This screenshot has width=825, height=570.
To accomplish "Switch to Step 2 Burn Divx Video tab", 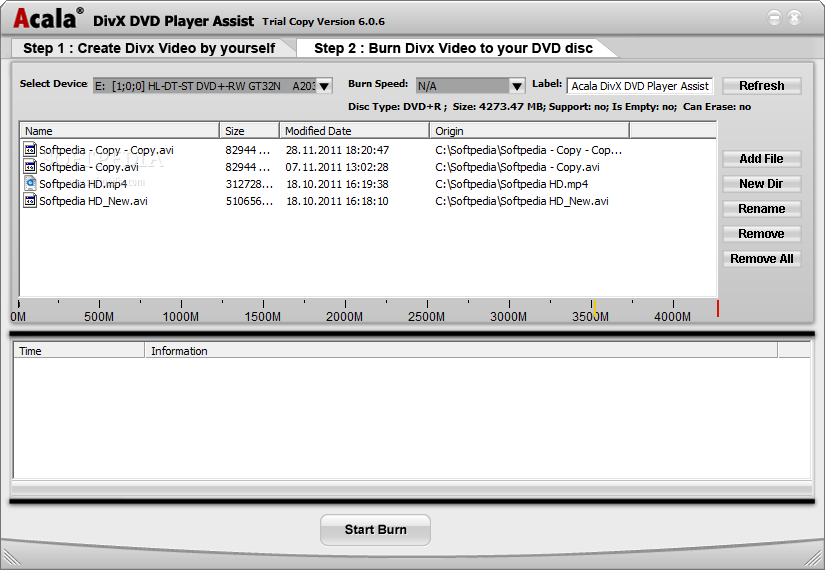I will (x=454, y=48).
